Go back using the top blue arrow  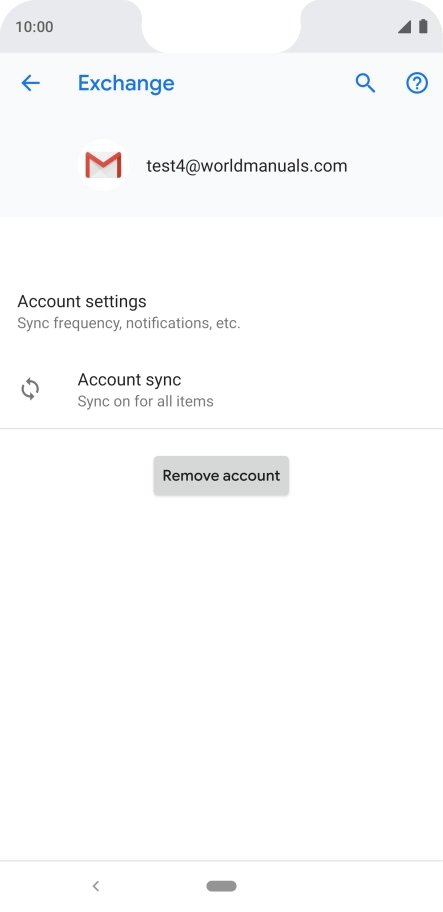(30, 83)
